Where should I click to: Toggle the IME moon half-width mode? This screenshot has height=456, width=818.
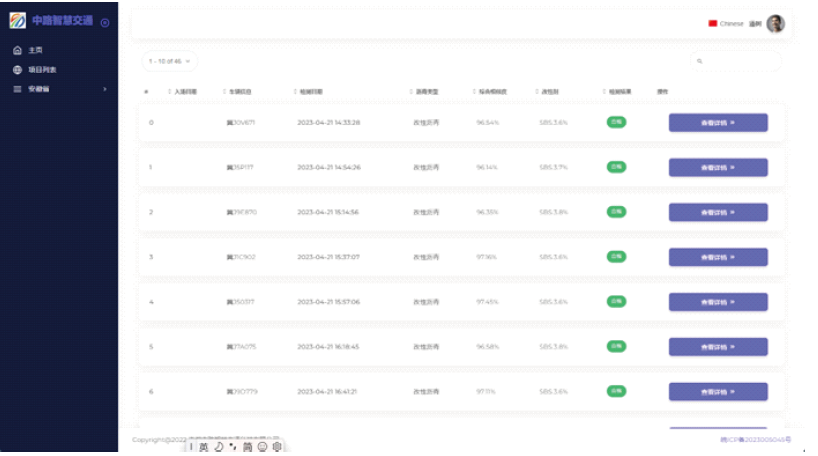point(219,447)
